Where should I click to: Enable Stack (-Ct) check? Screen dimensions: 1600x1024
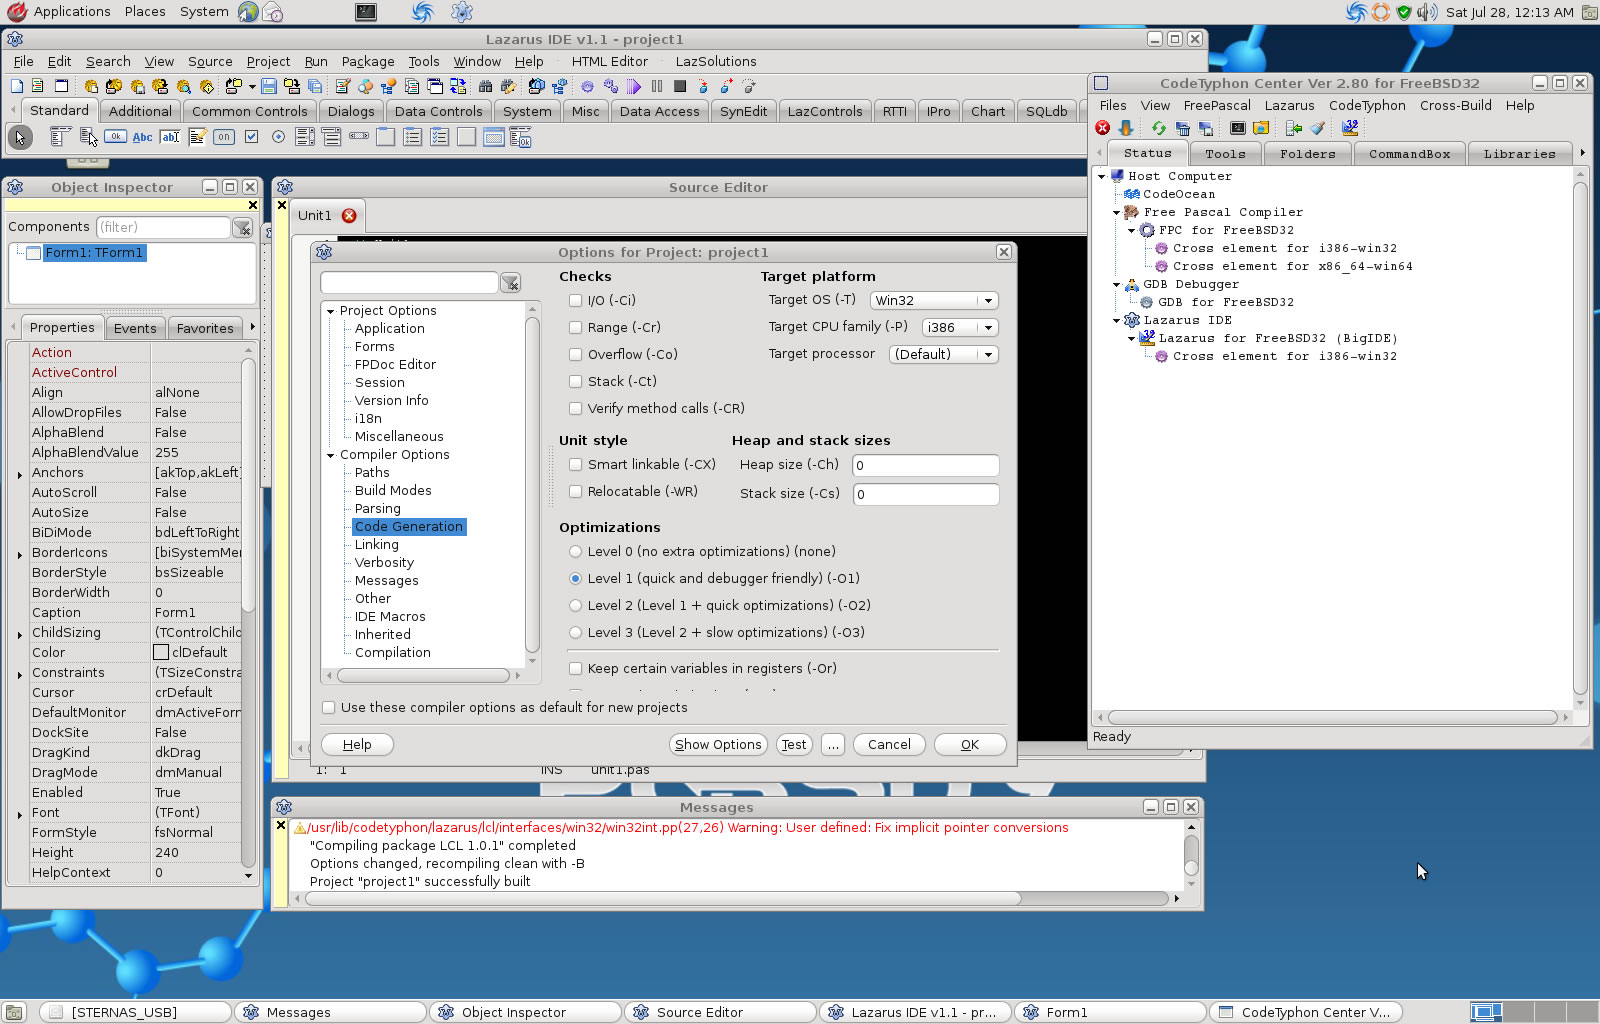[576, 381]
